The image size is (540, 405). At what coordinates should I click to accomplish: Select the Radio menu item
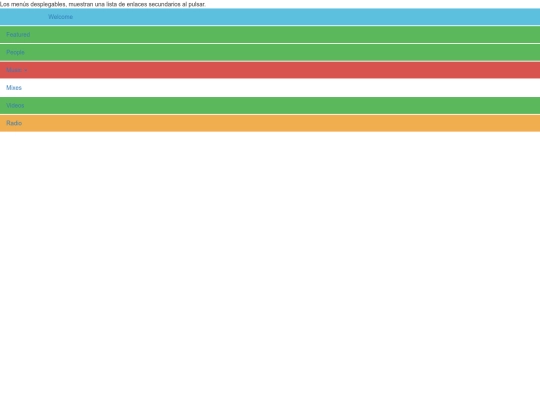[270, 123]
